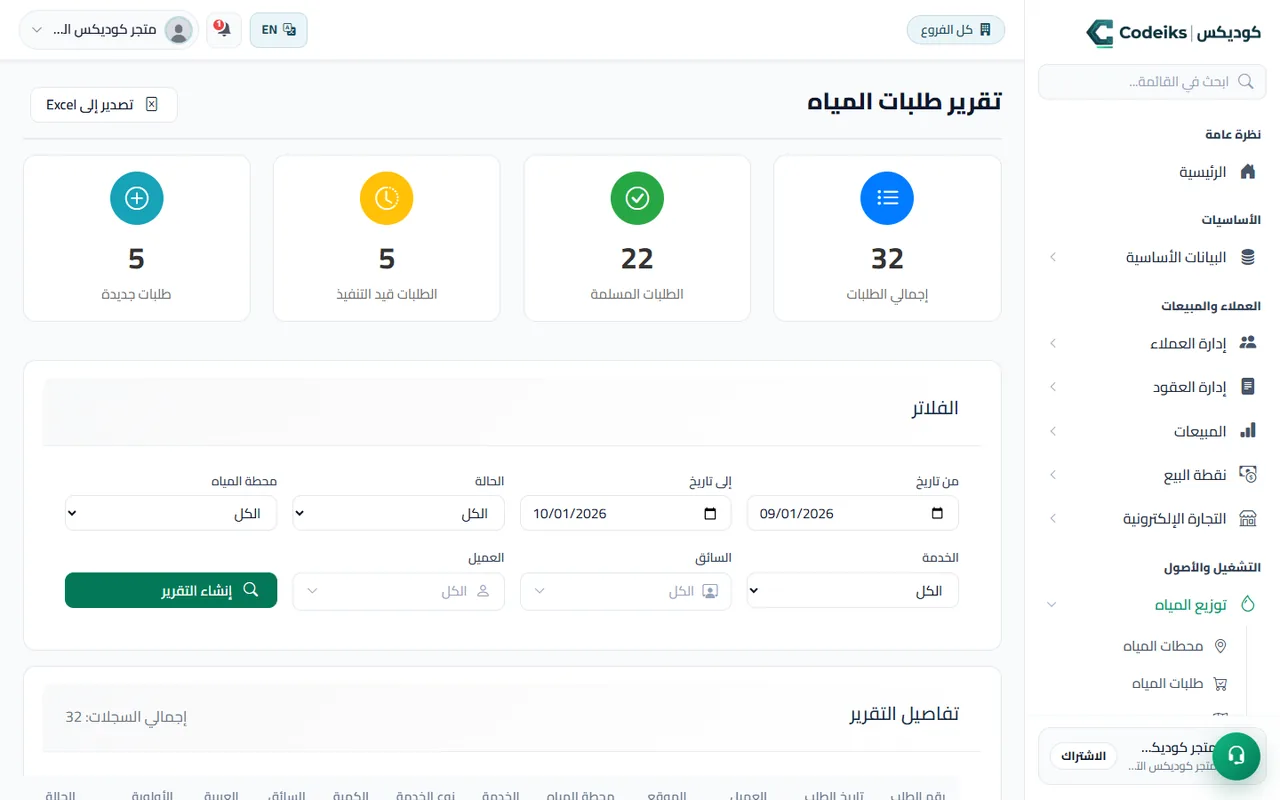Click the database icon for البيانات الأساسية
This screenshot has height=800, width=1280.
(x=1247, y=257)
